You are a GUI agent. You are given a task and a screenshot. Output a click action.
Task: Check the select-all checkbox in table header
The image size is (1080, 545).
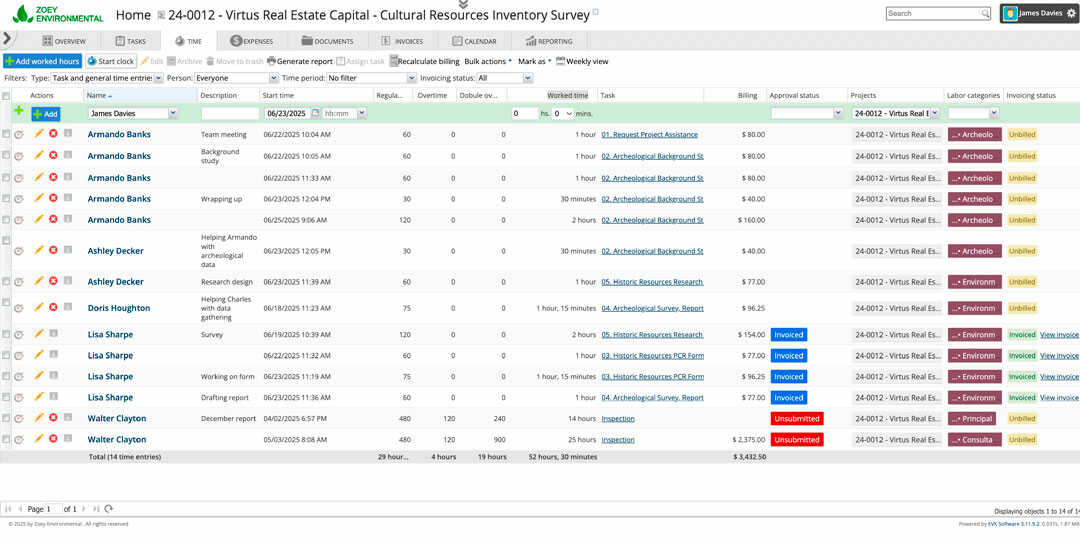[6, 96]
